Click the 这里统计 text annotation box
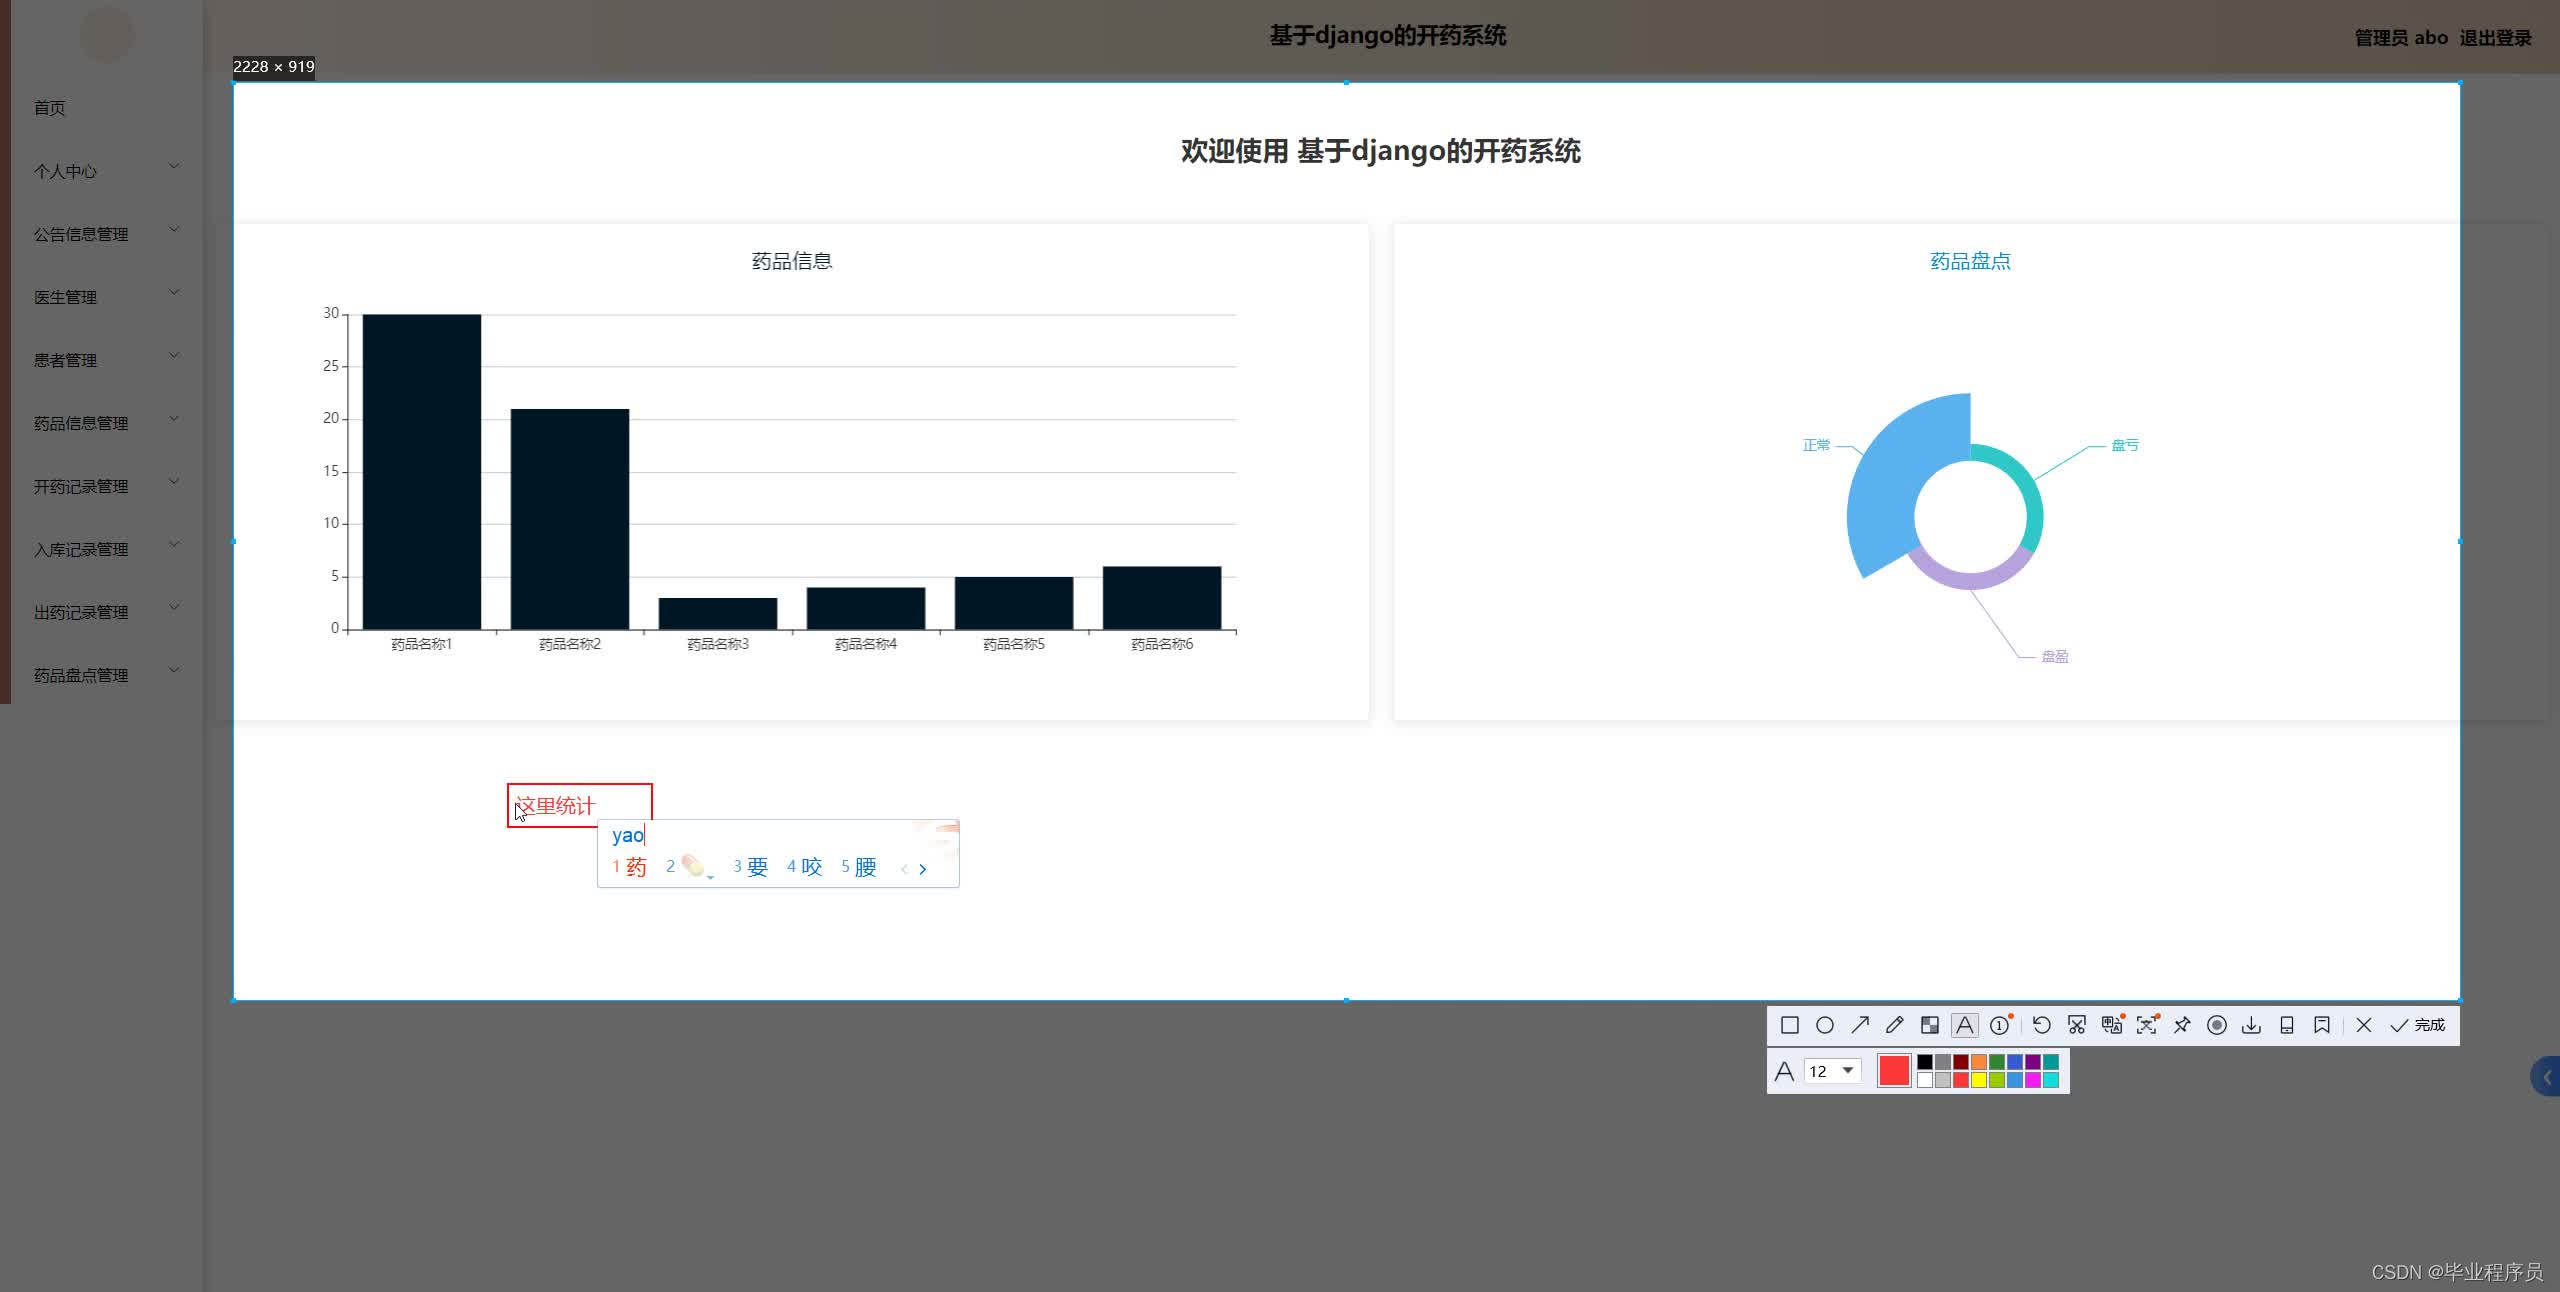Screen dimensions: 2560x1292 580,805
